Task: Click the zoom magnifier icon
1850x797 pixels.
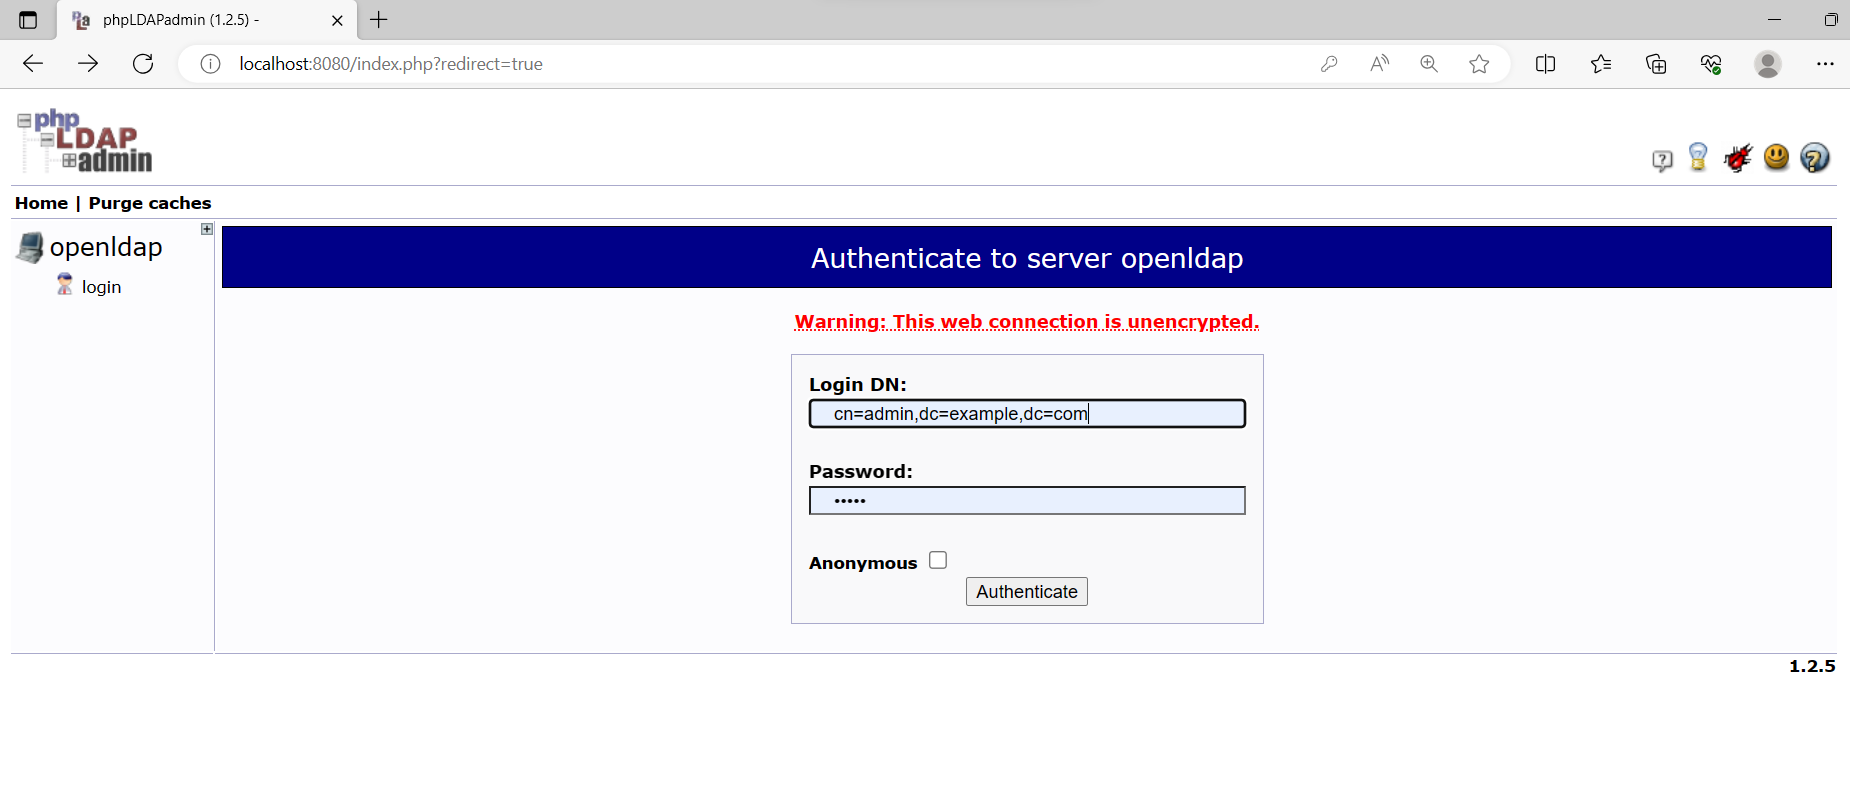Action: pos(1429,64)
